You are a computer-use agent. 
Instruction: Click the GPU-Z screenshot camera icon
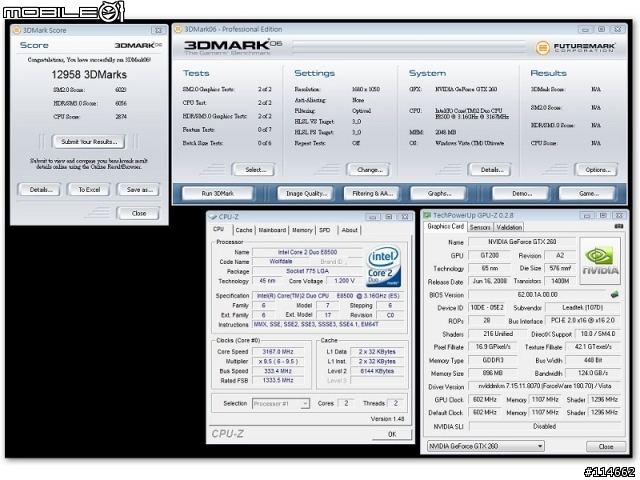pyautogui.click(x=619, y=226)
